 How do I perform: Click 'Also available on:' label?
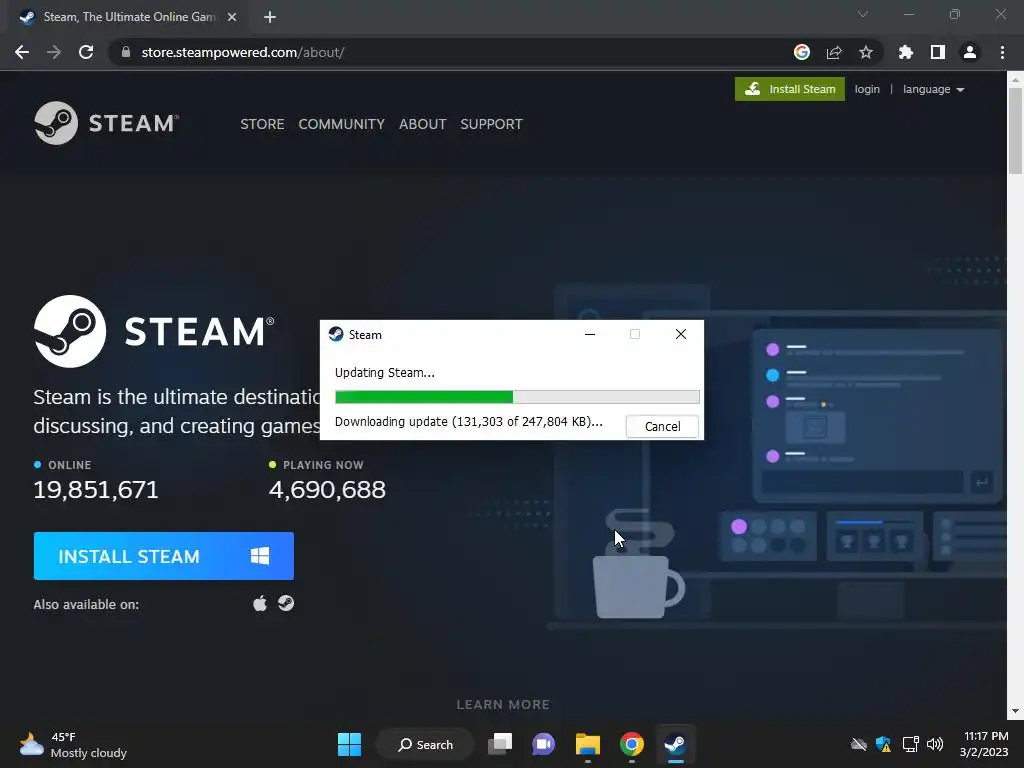pos(86,605)
